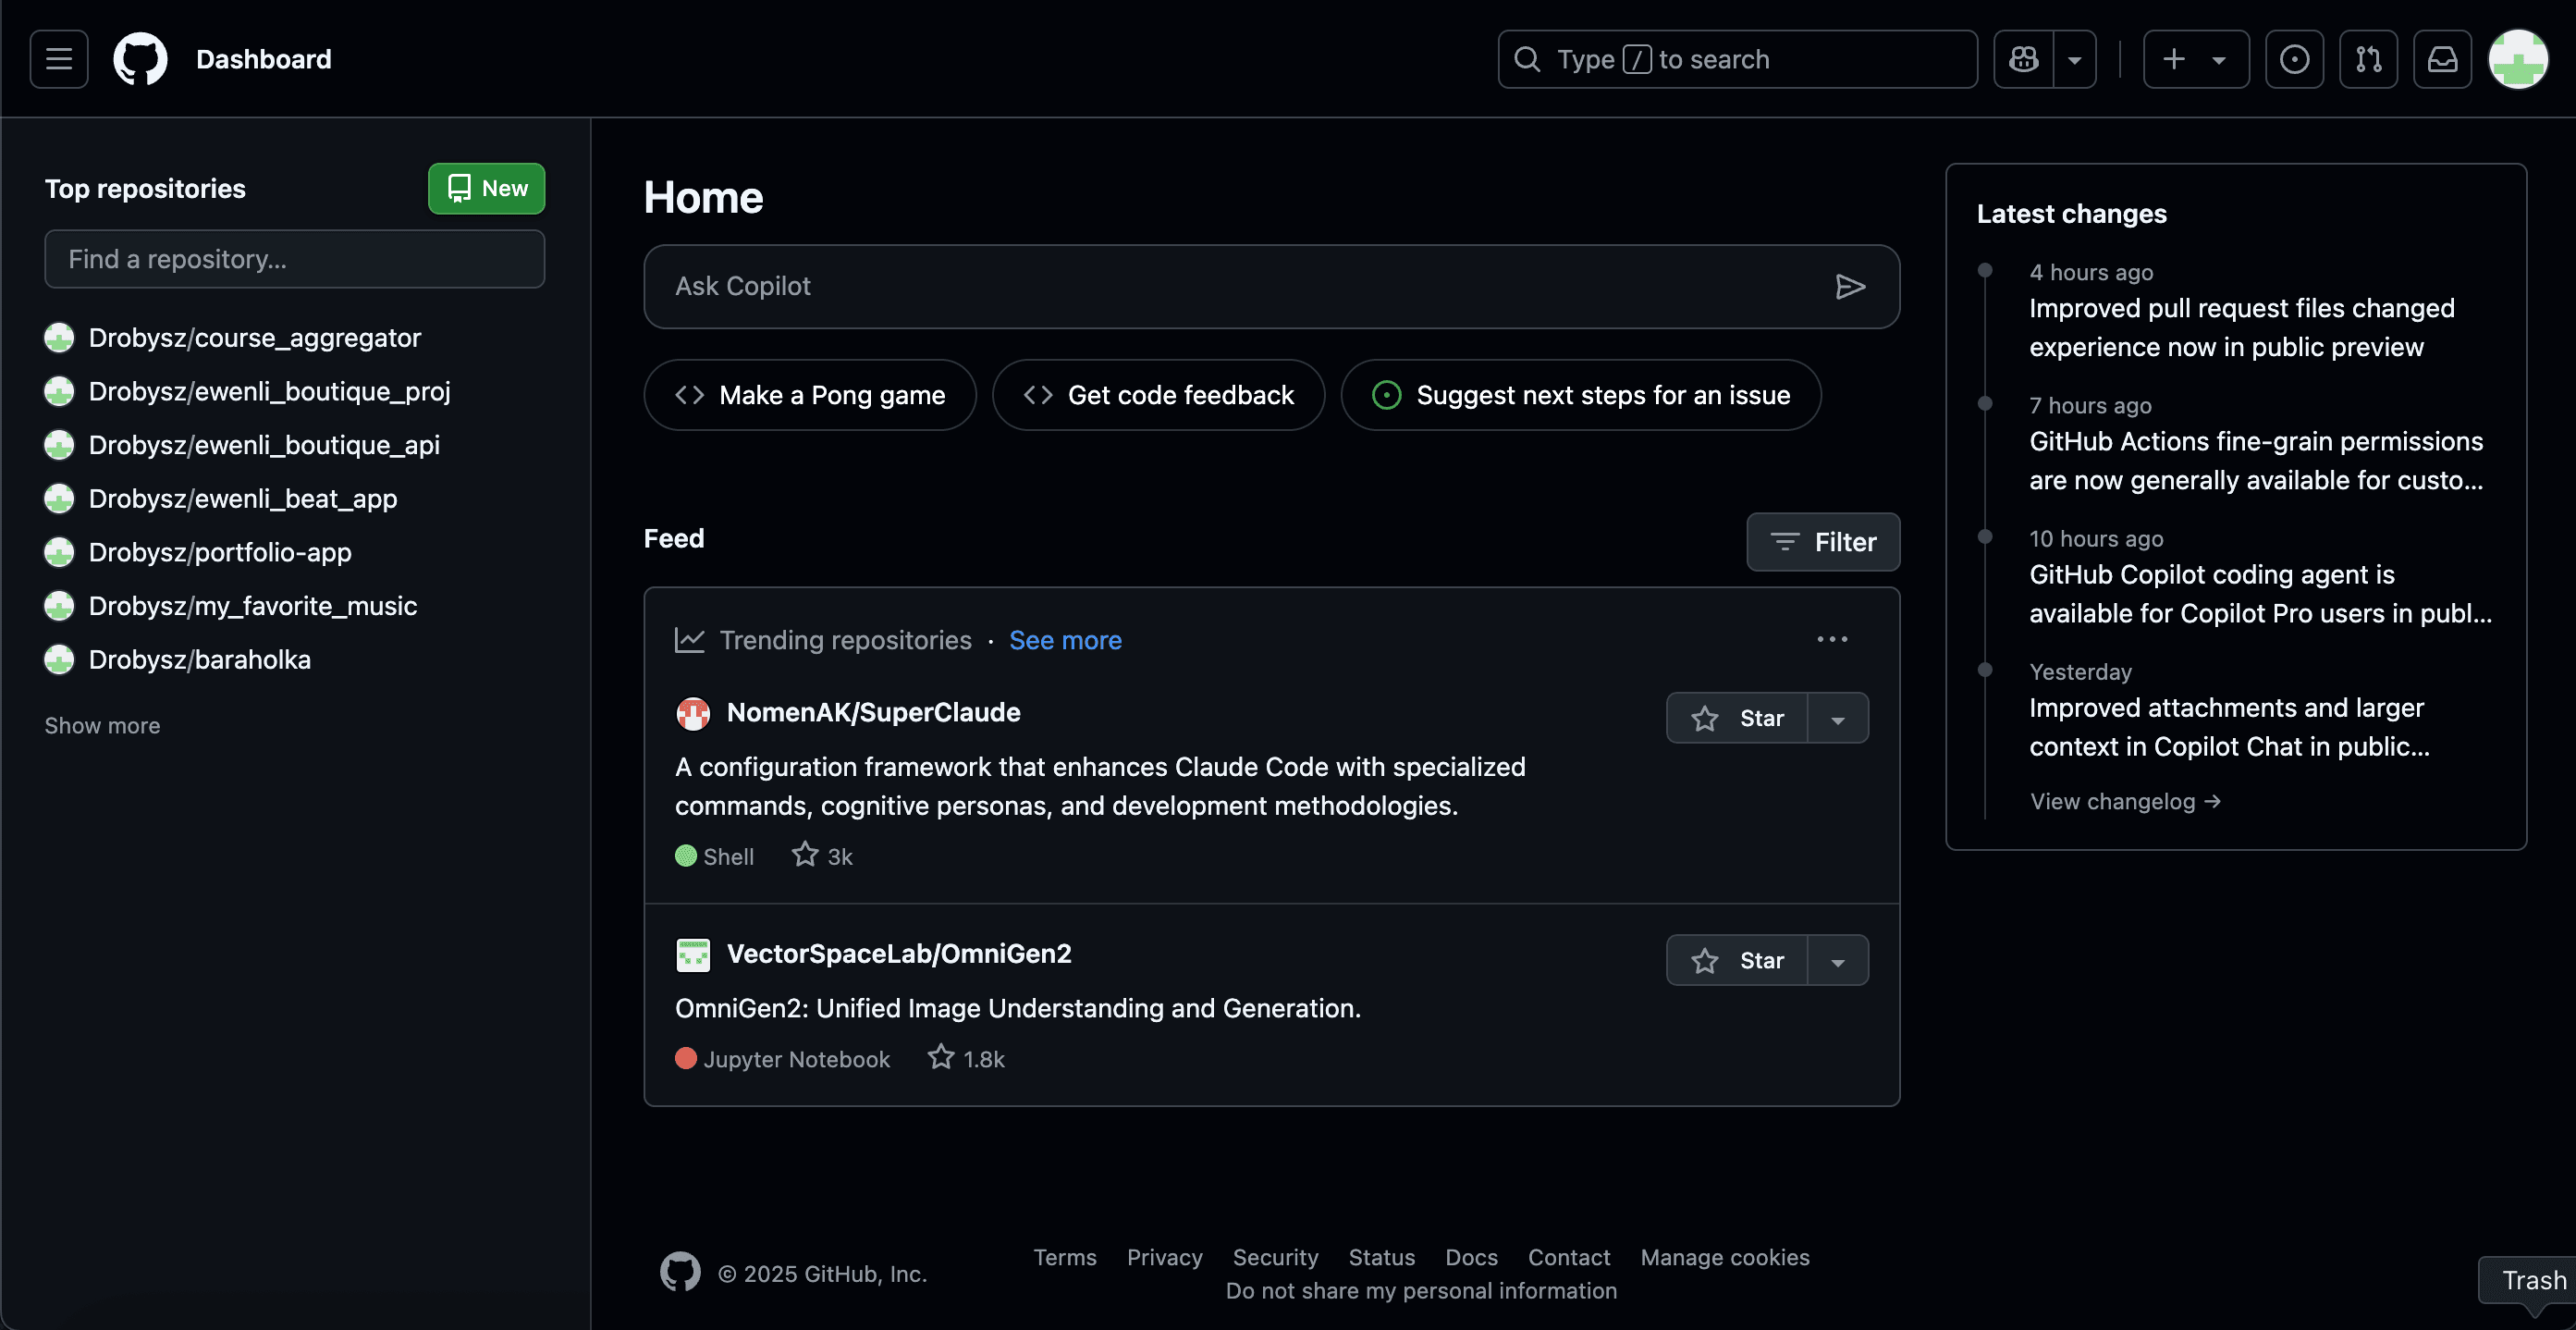Click the Dashboard title in header

coord(263,59)
